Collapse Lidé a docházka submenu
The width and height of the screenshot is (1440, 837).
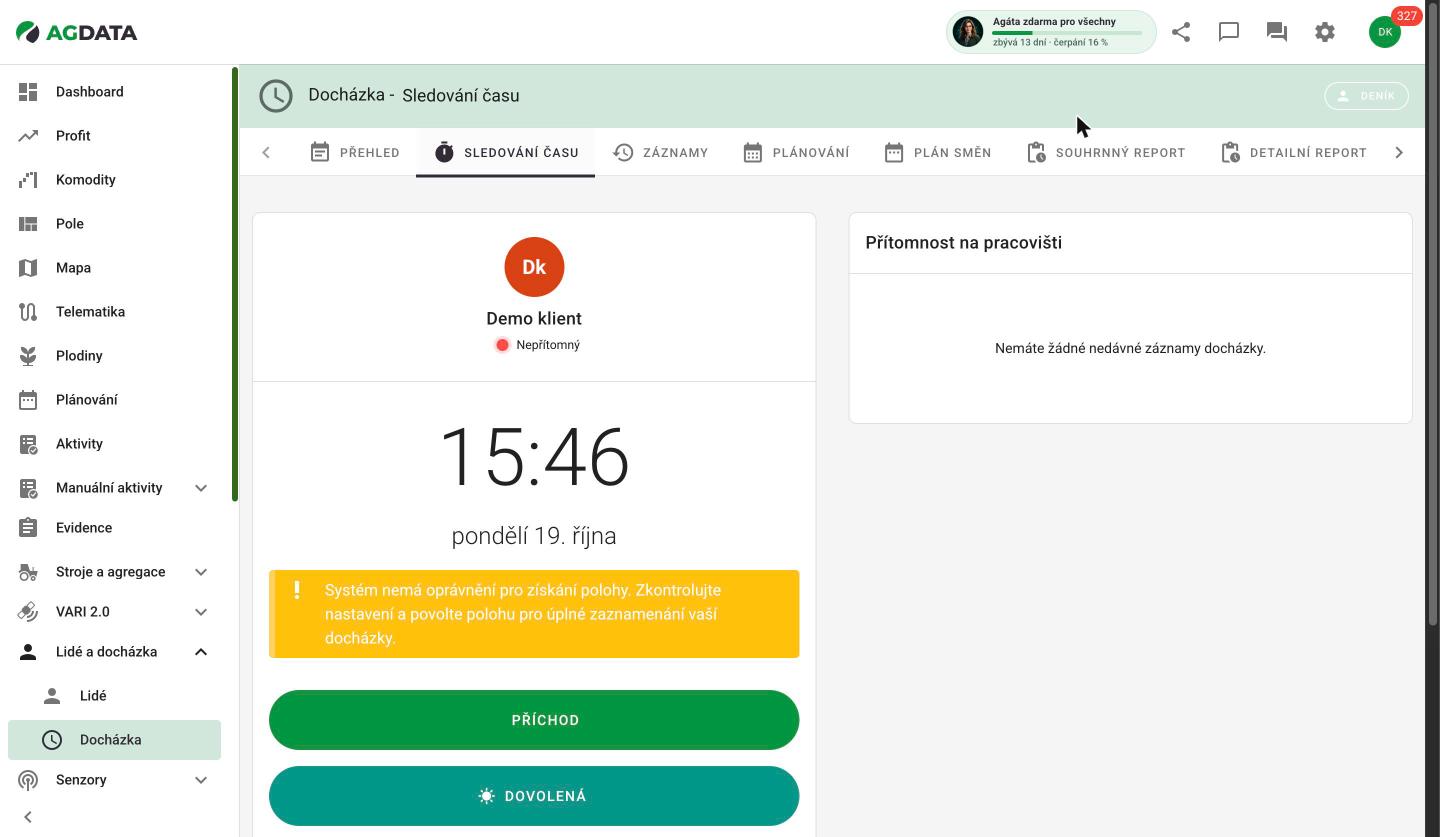click(201, 652)
